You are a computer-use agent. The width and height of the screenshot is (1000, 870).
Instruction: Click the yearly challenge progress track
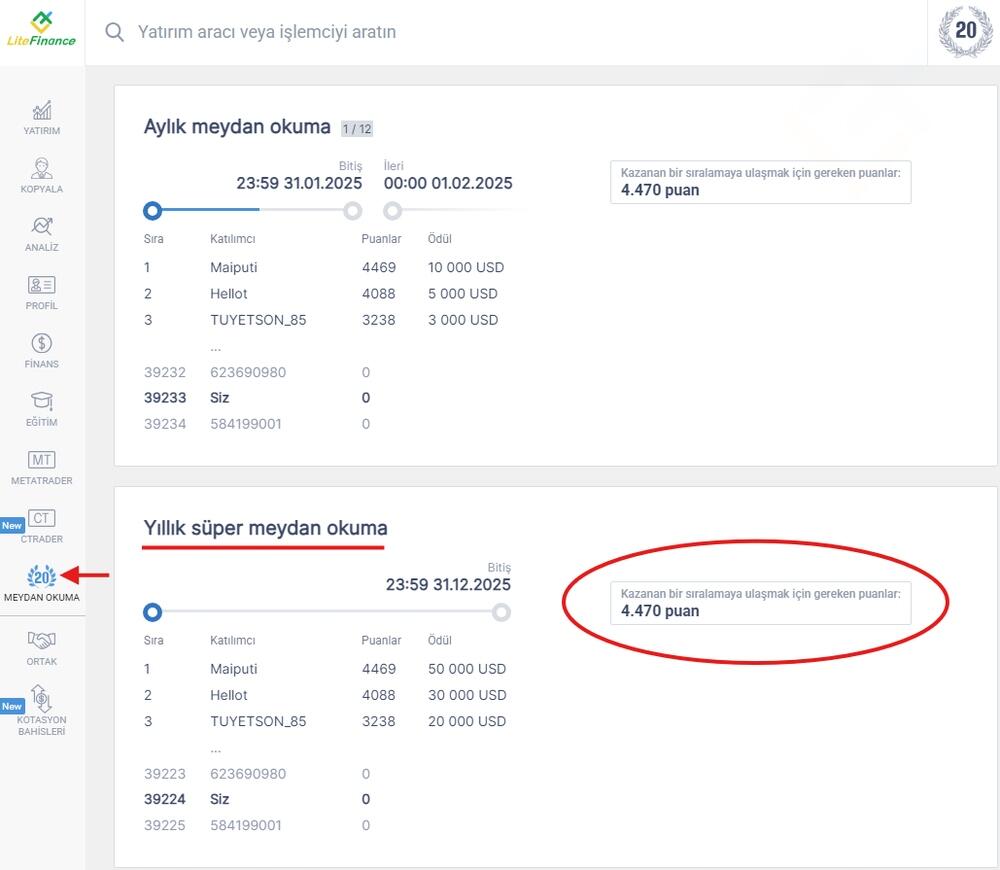pyautogui.click(x=325, y=612)
